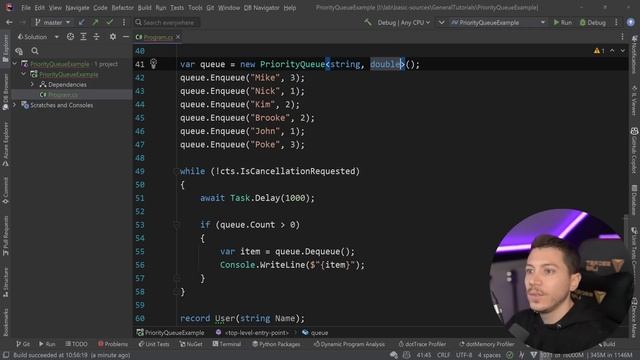Open the Terminal tool window

pyautogui.click(x=227, y=344)
